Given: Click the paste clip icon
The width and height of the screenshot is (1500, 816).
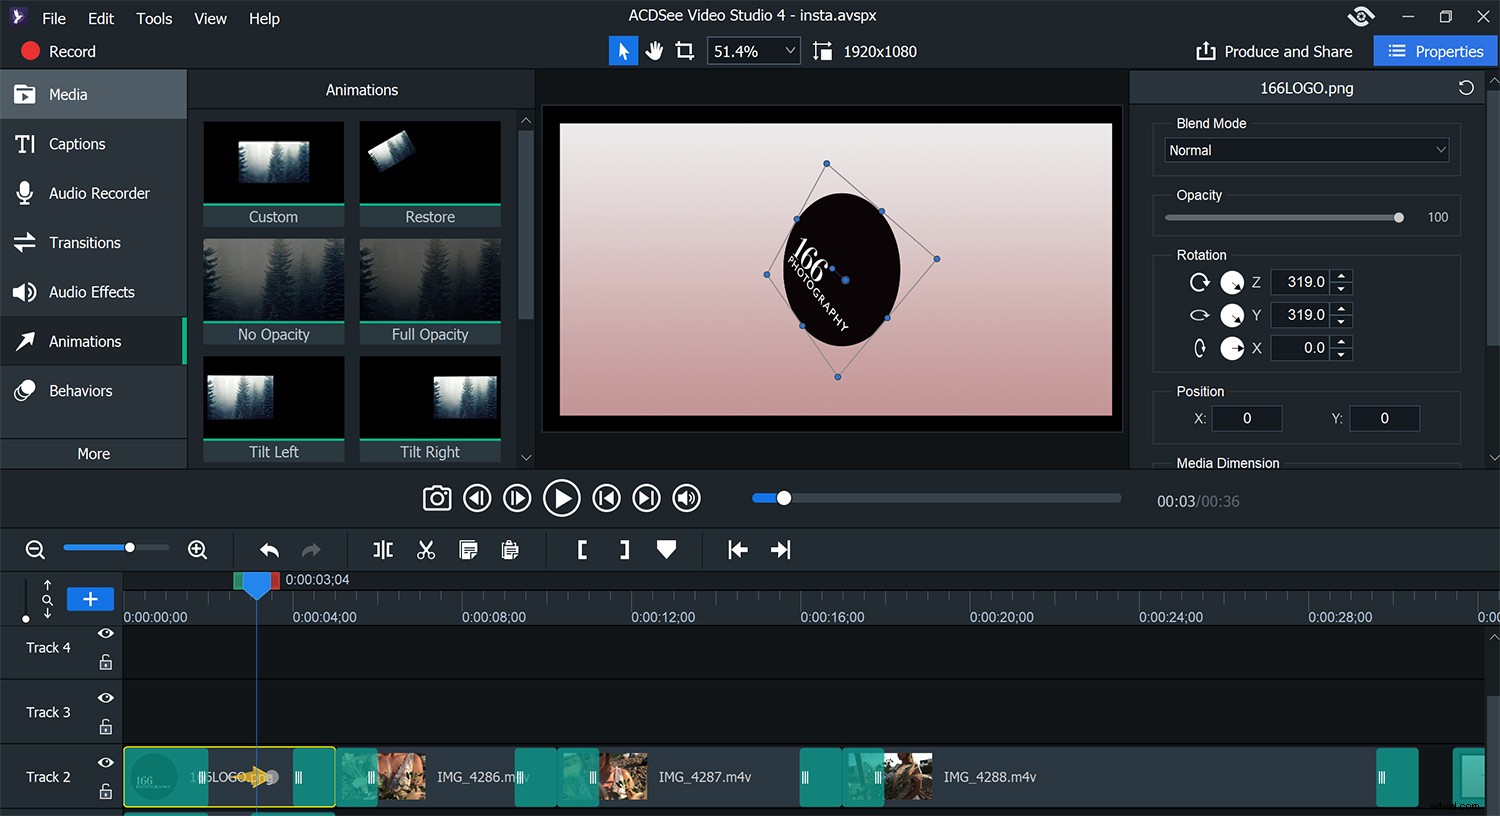Looking at the screenshot, I should click(509, 549).
